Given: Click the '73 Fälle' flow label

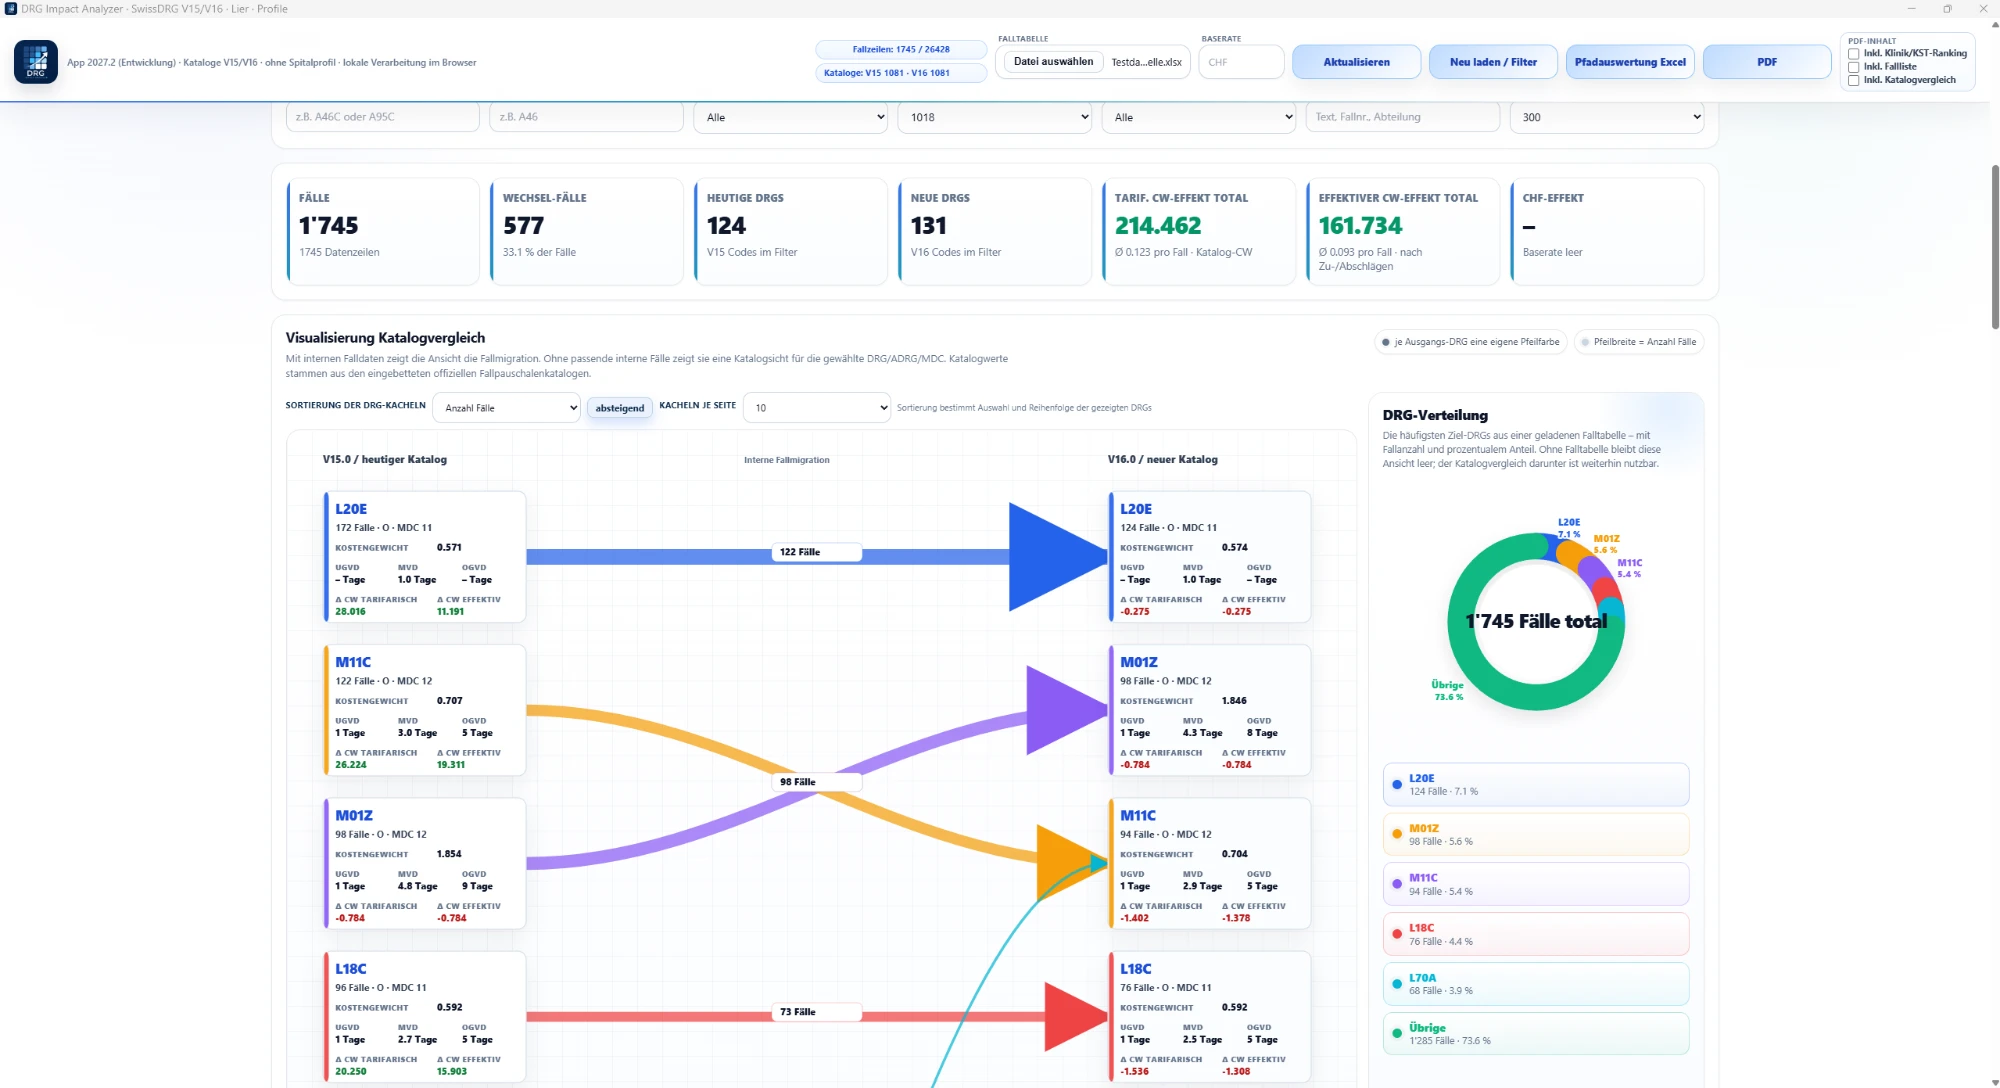Looking at the screenshot, I should point(816,1012).
